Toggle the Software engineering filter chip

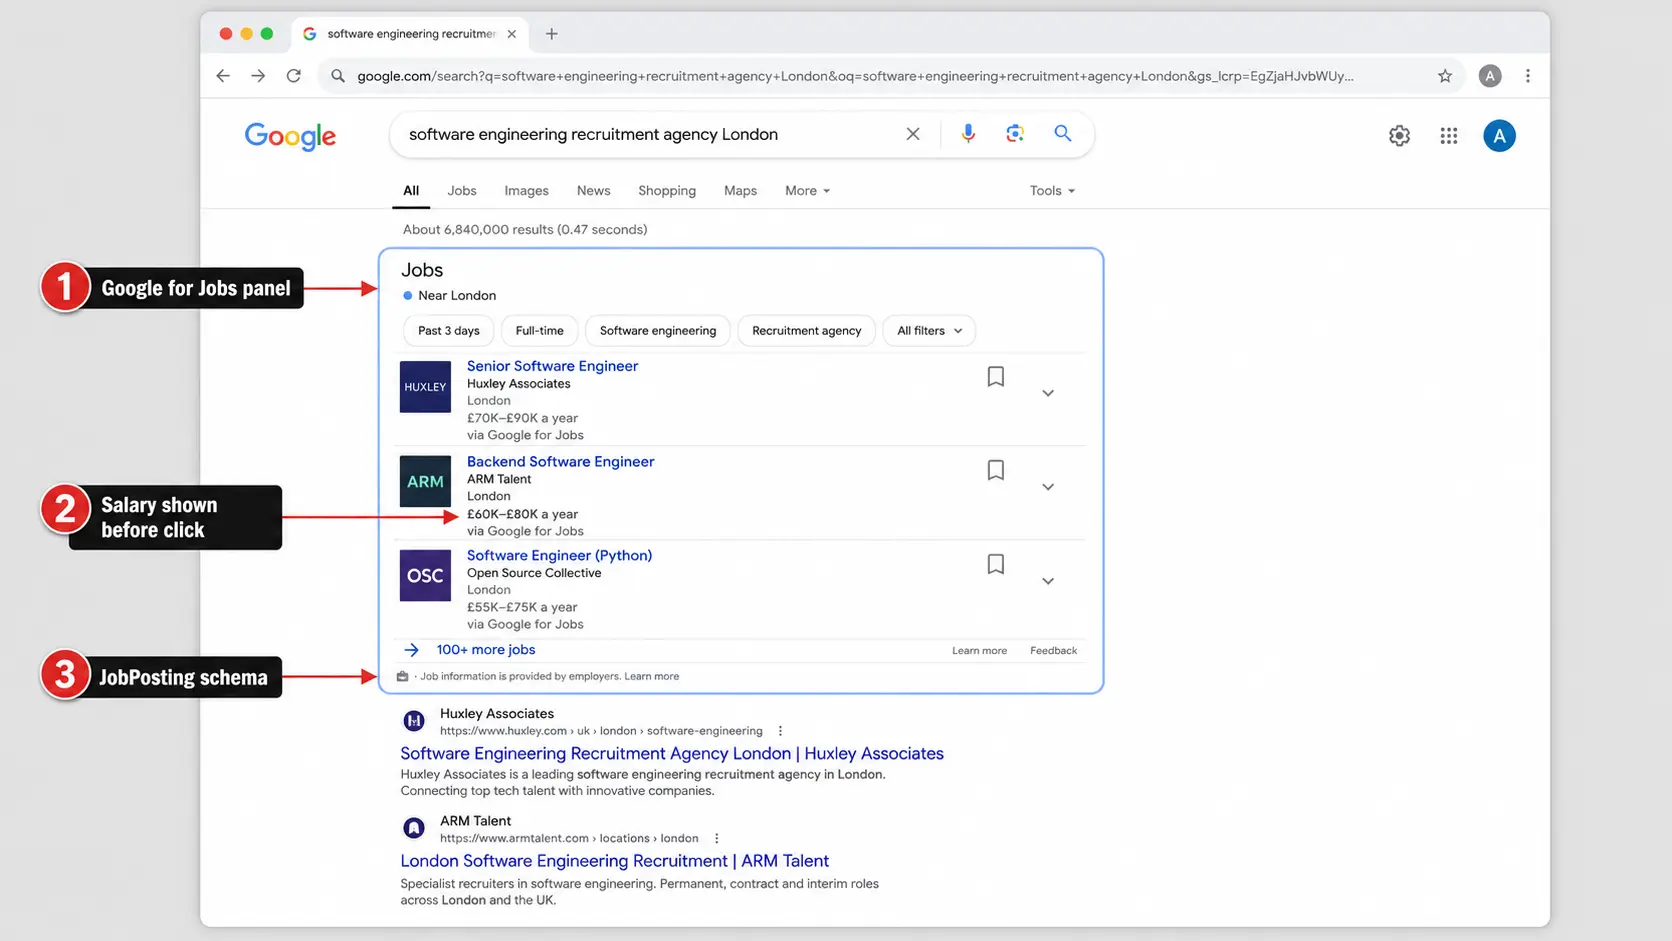coord(658,331)
